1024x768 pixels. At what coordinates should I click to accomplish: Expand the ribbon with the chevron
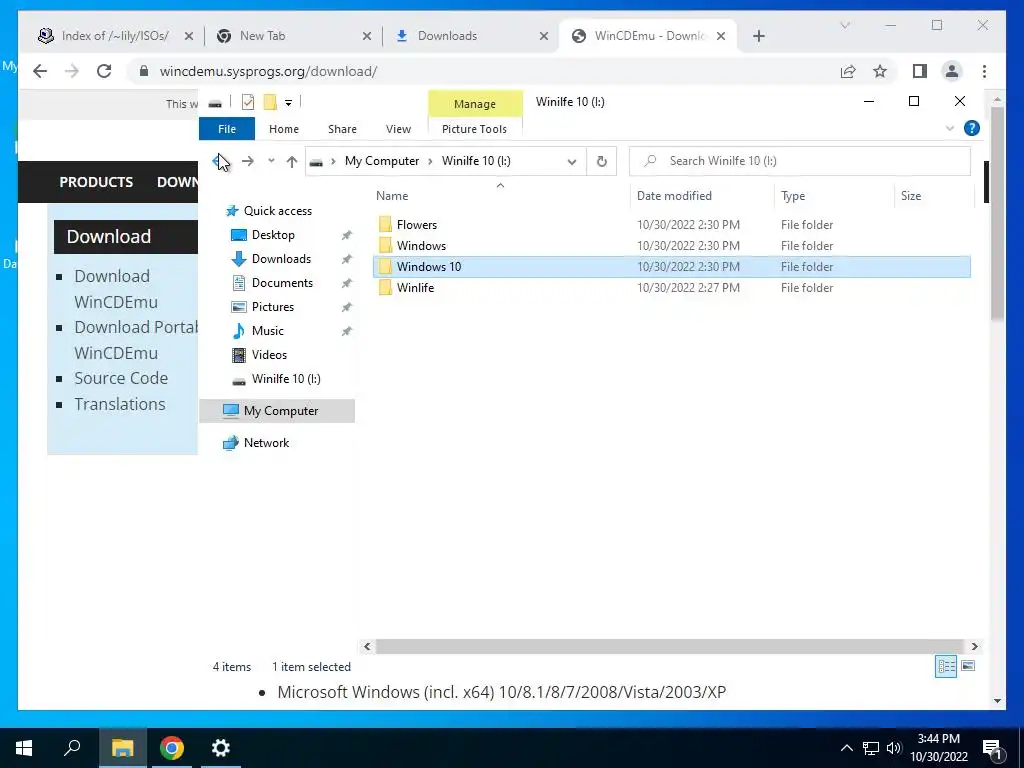click(950, 128)
